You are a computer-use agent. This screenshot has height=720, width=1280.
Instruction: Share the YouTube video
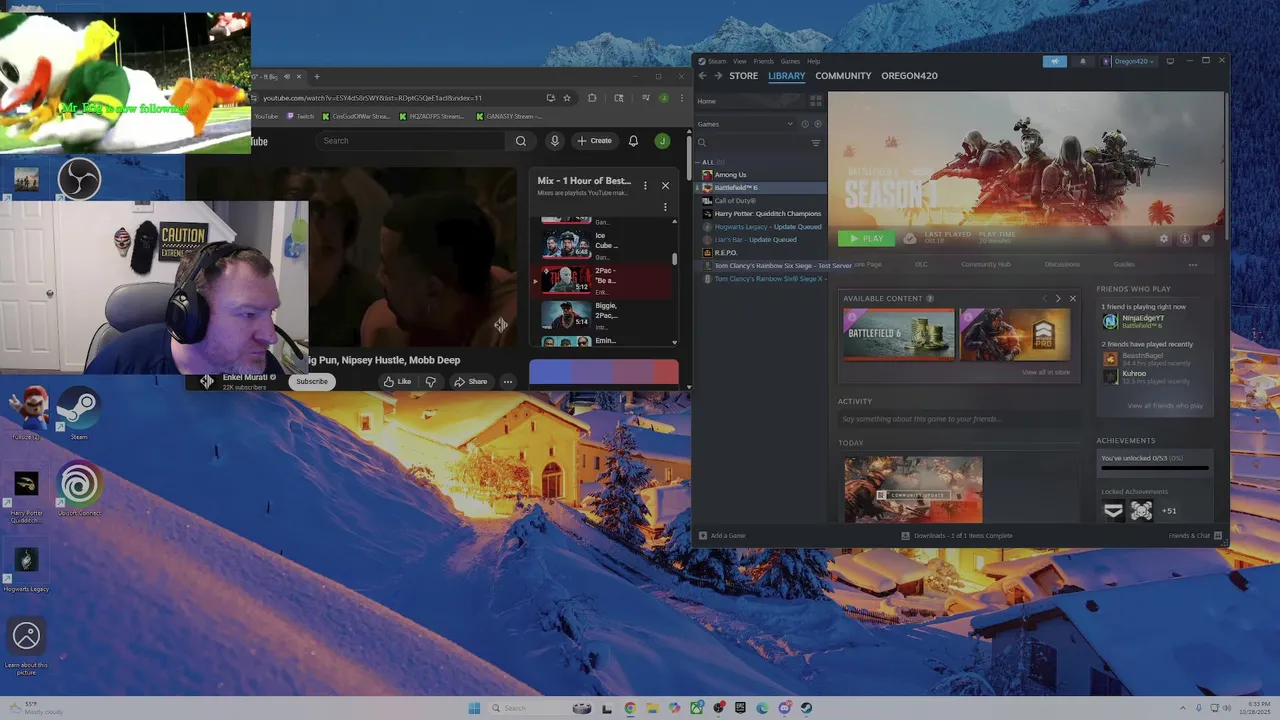point(470,381)
